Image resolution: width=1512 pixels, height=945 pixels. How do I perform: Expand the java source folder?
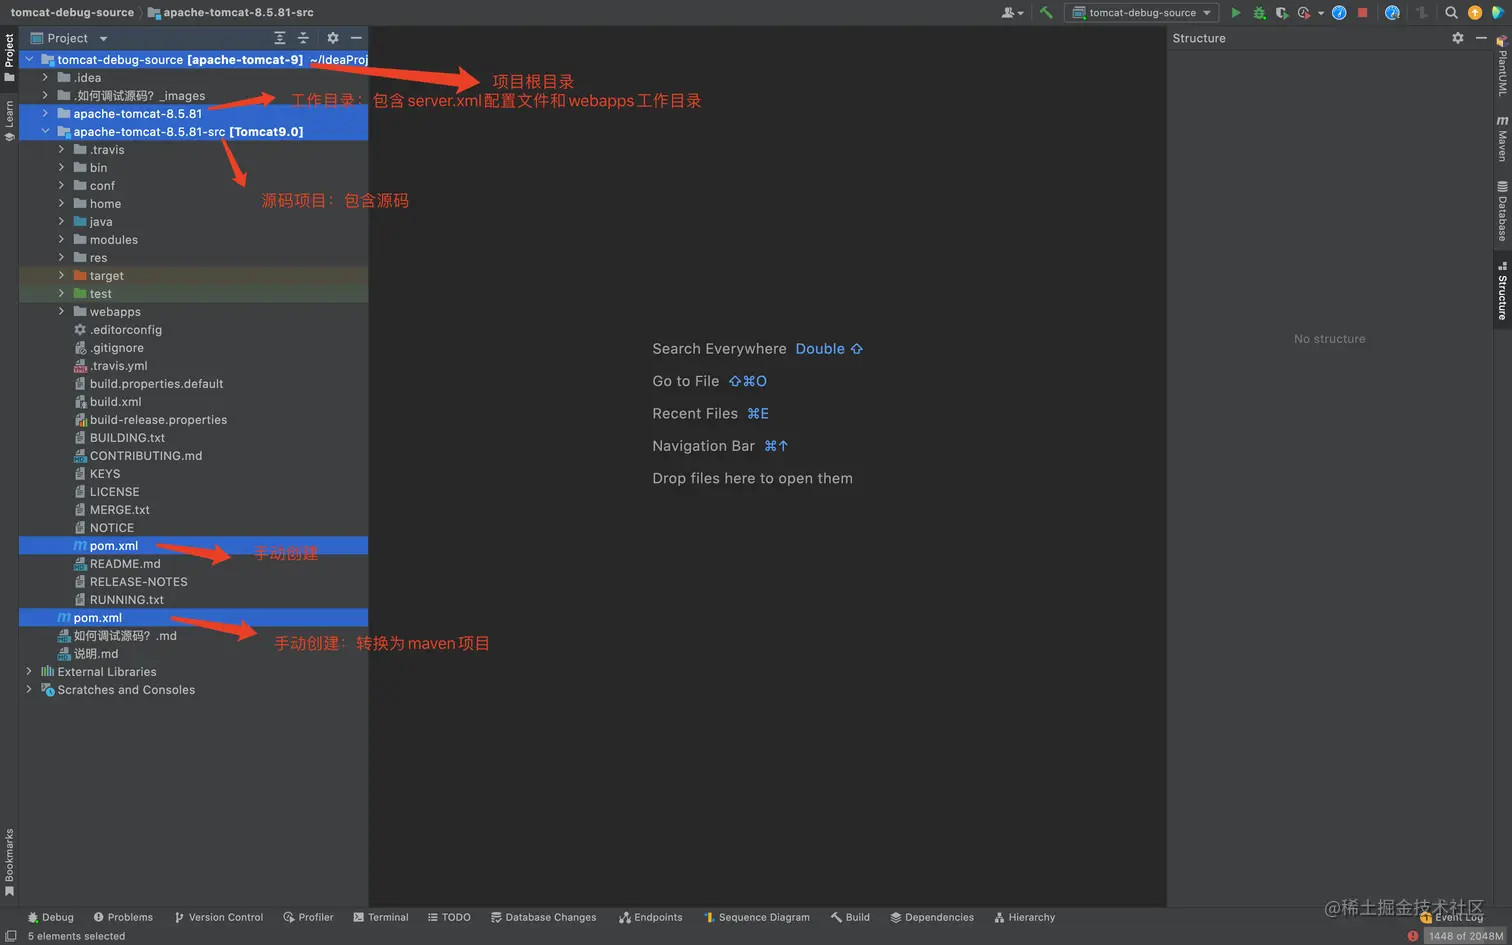pyautogui.click(x=61, y=222)
